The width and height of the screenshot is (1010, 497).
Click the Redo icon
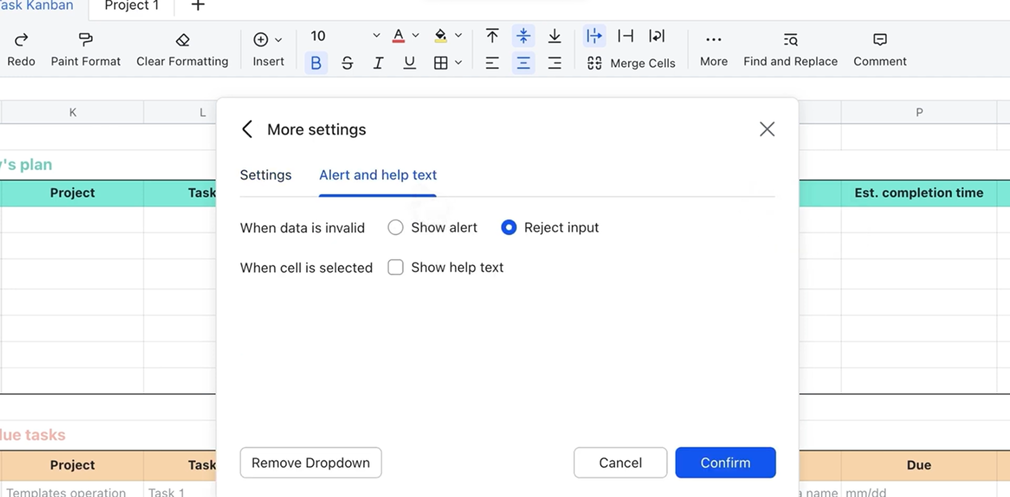click(x=21, y=40)
